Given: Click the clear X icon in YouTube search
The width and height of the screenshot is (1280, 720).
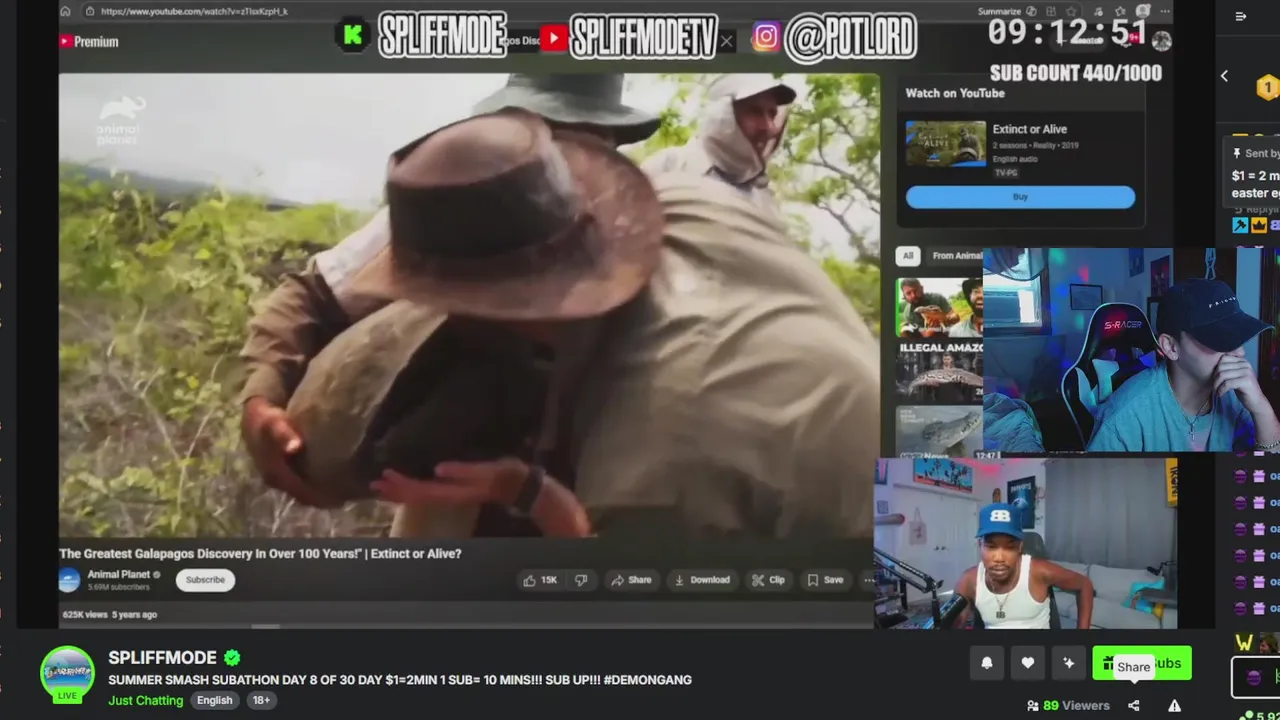Looking at the screenshot, I should click(x=727, y=41).
